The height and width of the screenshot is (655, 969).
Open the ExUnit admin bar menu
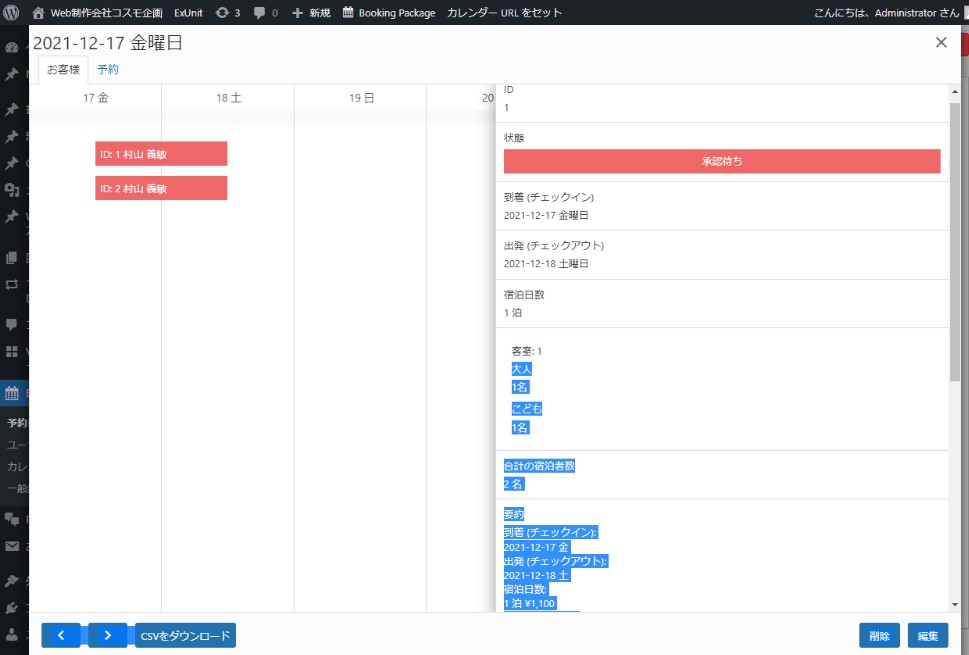click(x=188, y=13)
